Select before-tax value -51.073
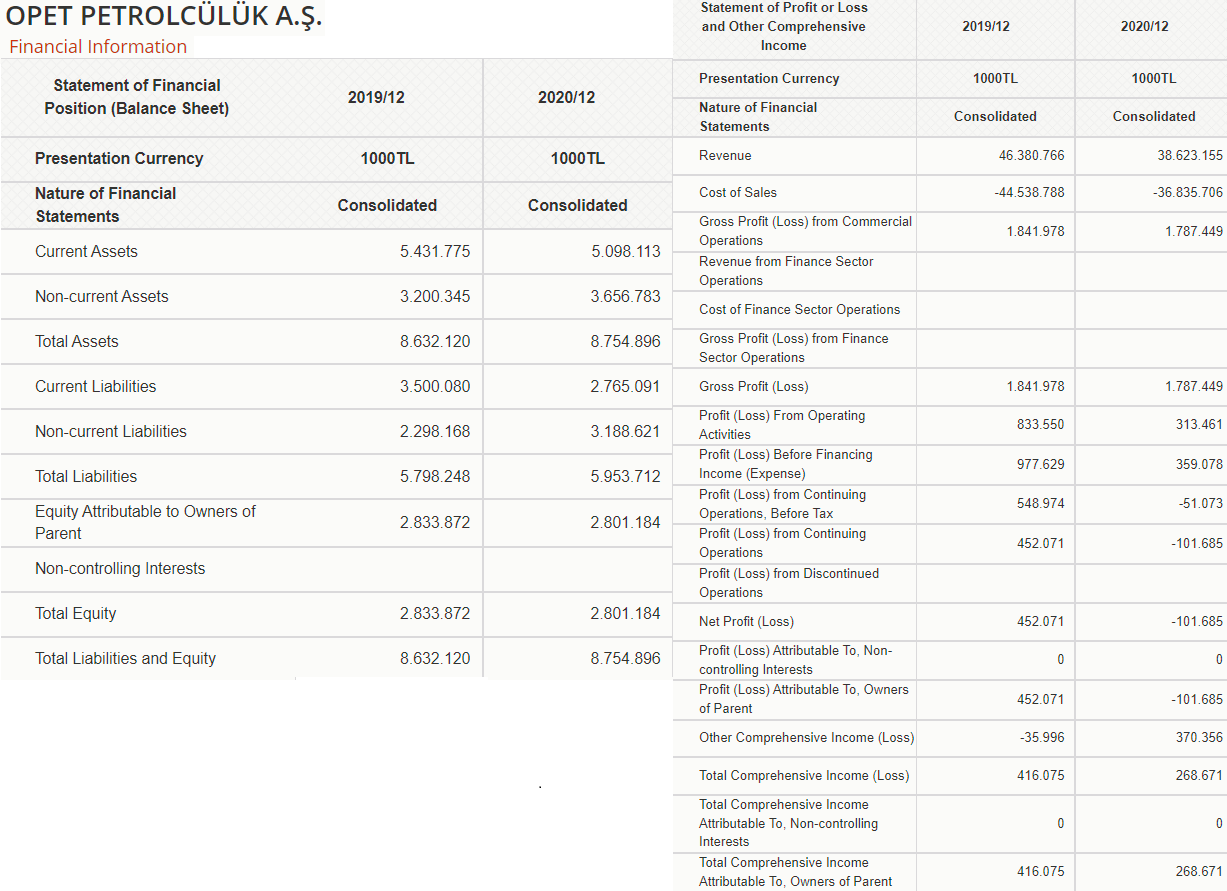The width and height of the screenshot is (1227, 891). click(x=1201, y=503)
